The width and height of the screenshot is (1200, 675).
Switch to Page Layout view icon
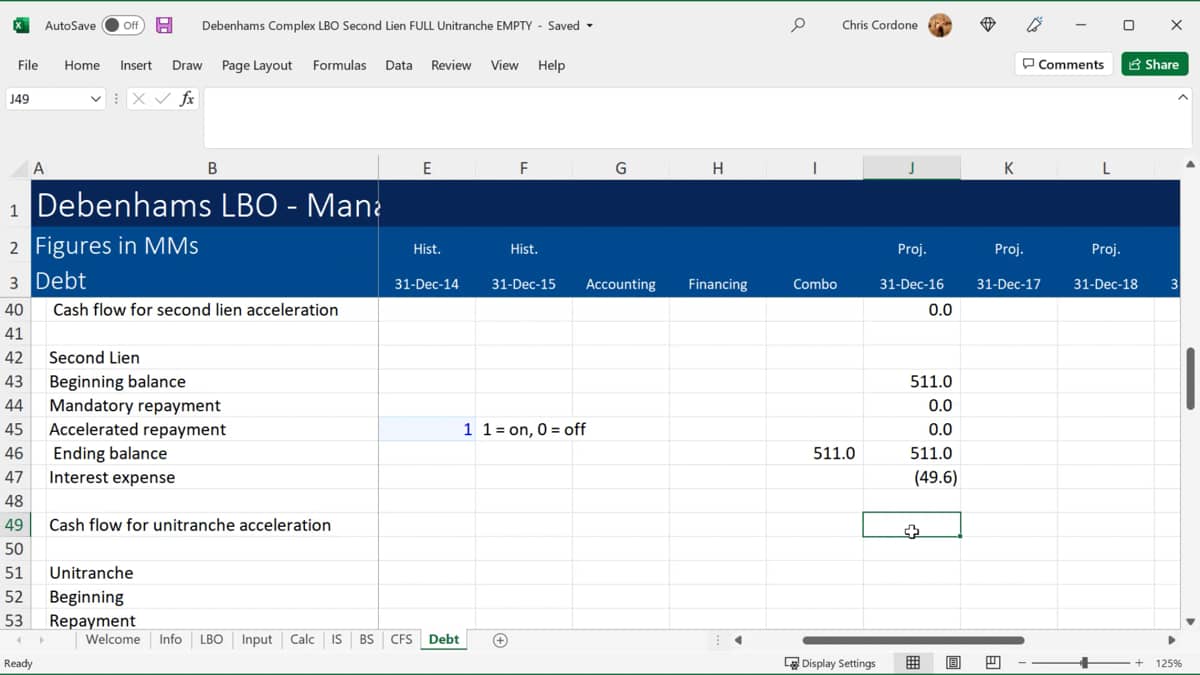[x=953, y=663]
